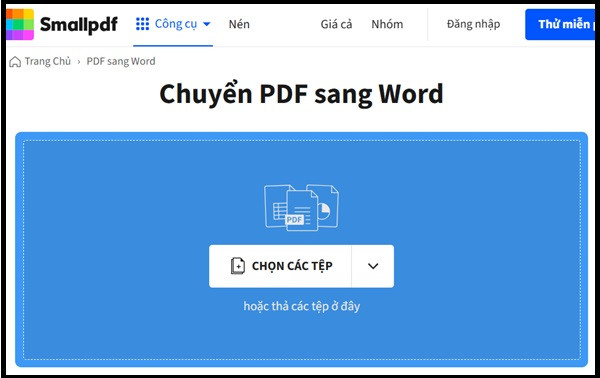Click the home icon in breadcrumb
Viewport: 600px width, 378px height.
(x=15, y=62)
